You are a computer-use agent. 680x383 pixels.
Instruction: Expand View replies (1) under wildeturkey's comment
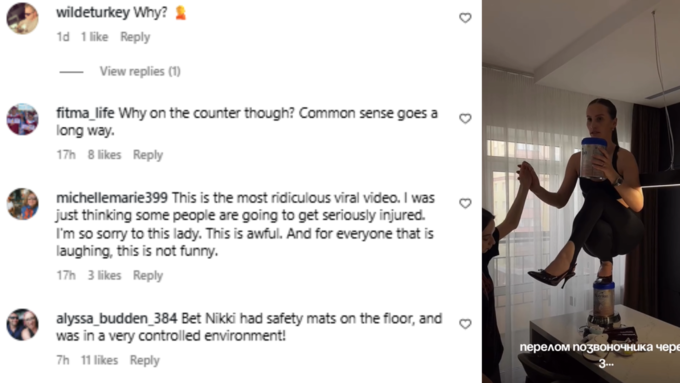140,71
